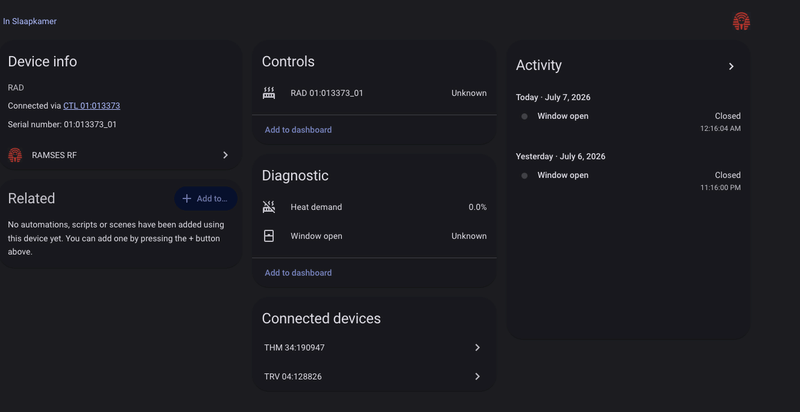800x412 pixels.
Task: Click the Activity card heading
Action: click(x=539, y=65)
